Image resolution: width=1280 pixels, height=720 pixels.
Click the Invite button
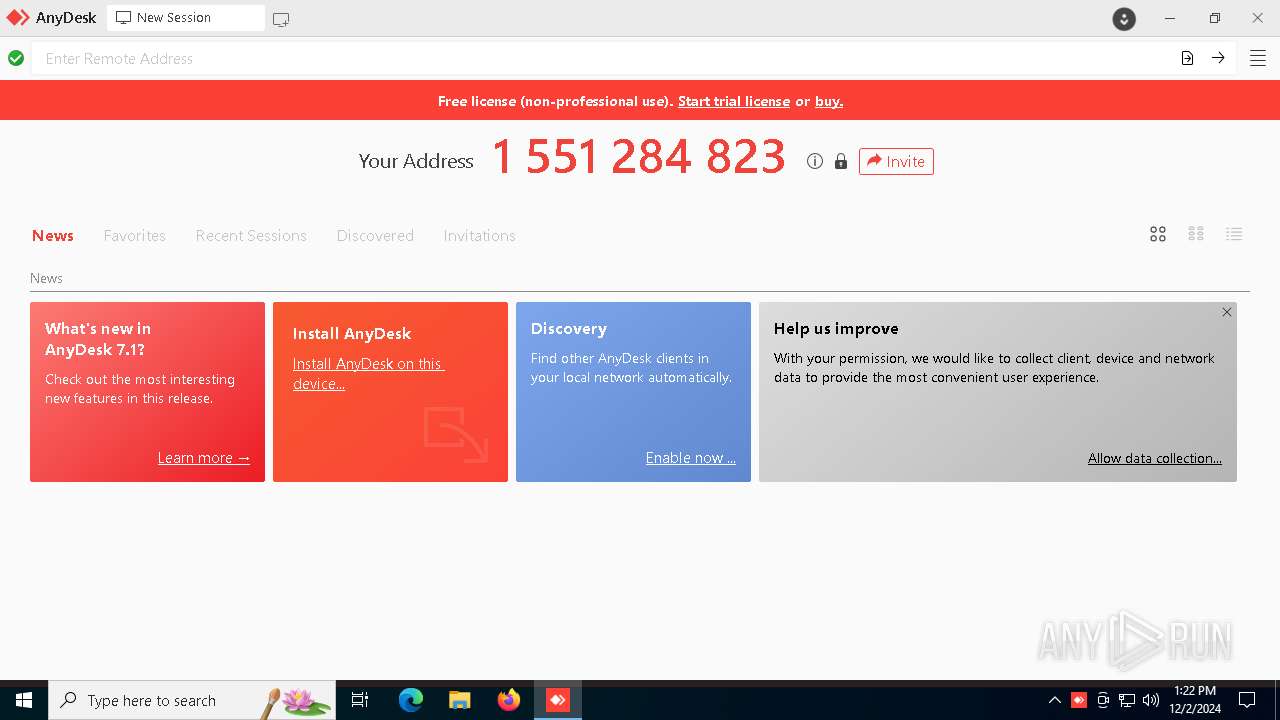pyautogui.click(x=896, y=161)
